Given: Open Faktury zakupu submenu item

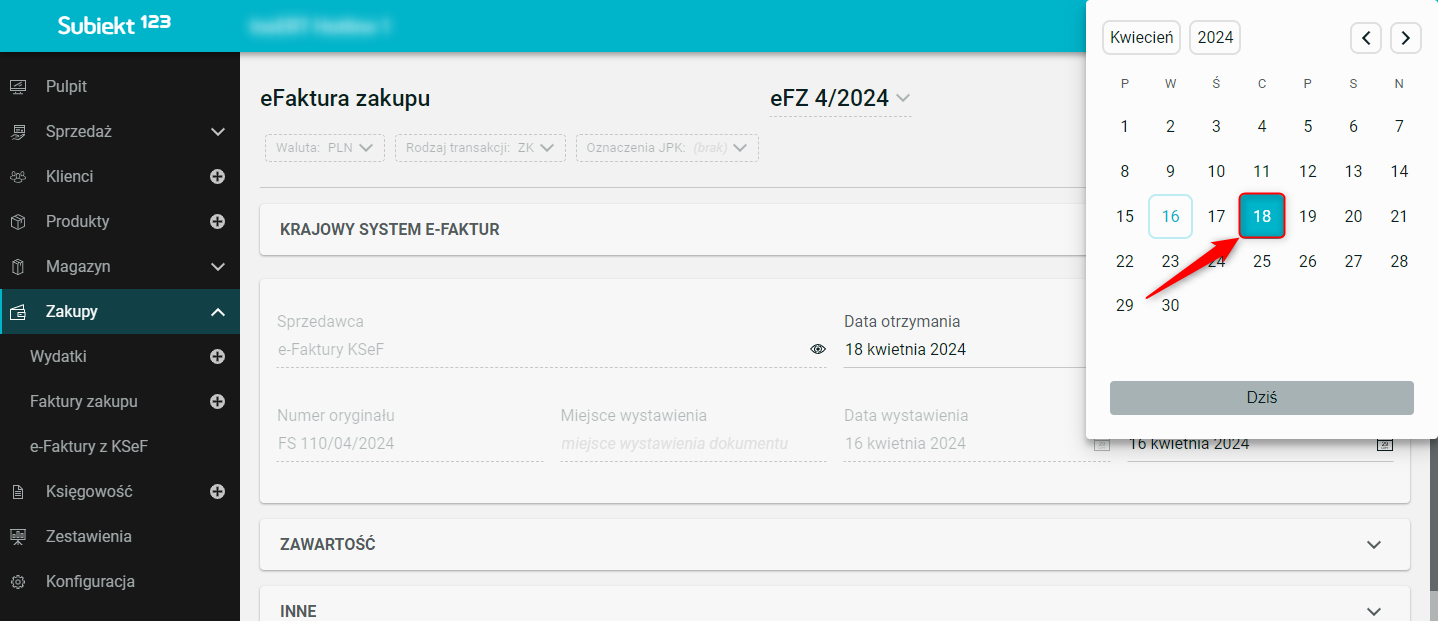Looking at the screenshot, I should (x=84, y=402).
